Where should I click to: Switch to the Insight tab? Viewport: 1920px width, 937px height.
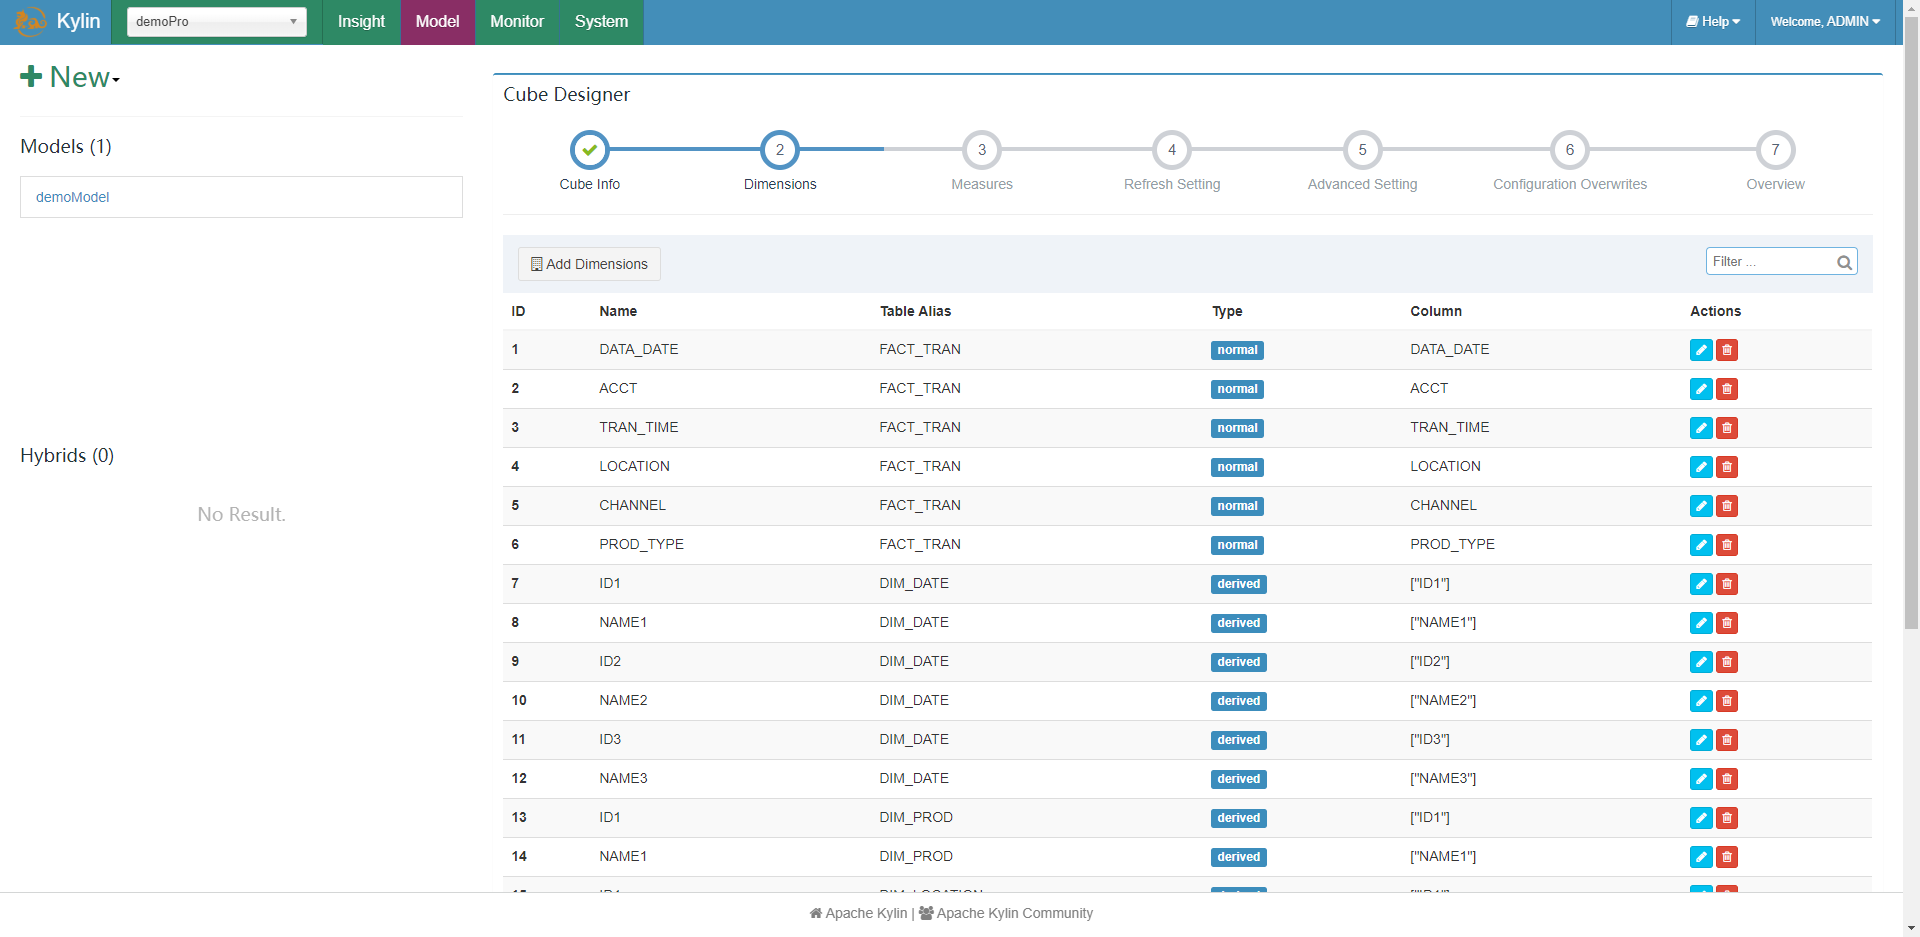pyautogui.click(x=360, y=21)
